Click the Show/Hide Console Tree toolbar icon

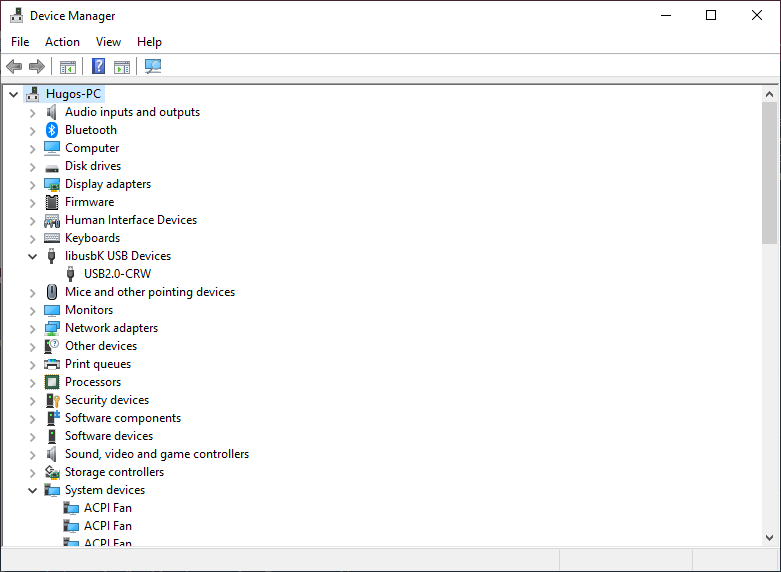click(68, 66)
